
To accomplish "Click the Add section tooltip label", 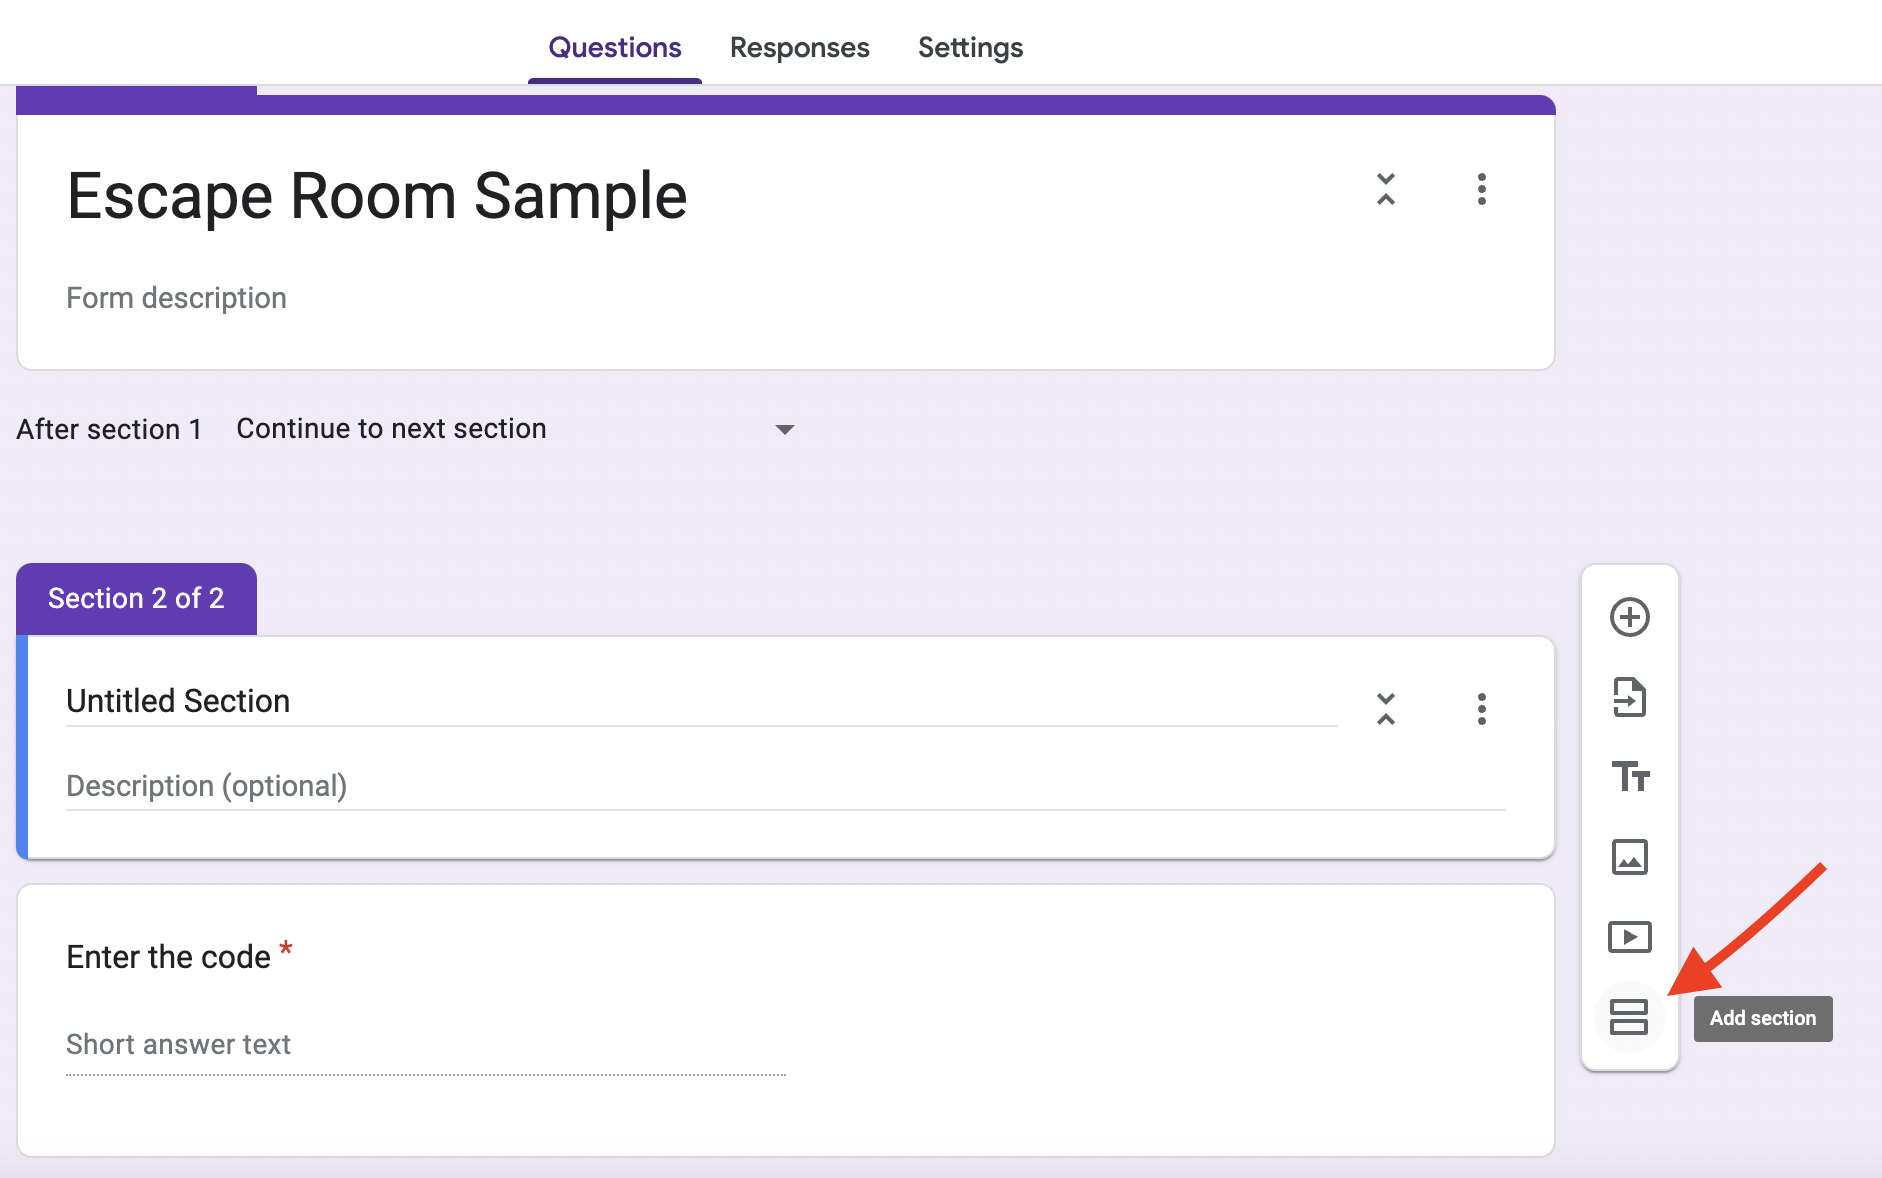I will [x=1763, y=1018].
